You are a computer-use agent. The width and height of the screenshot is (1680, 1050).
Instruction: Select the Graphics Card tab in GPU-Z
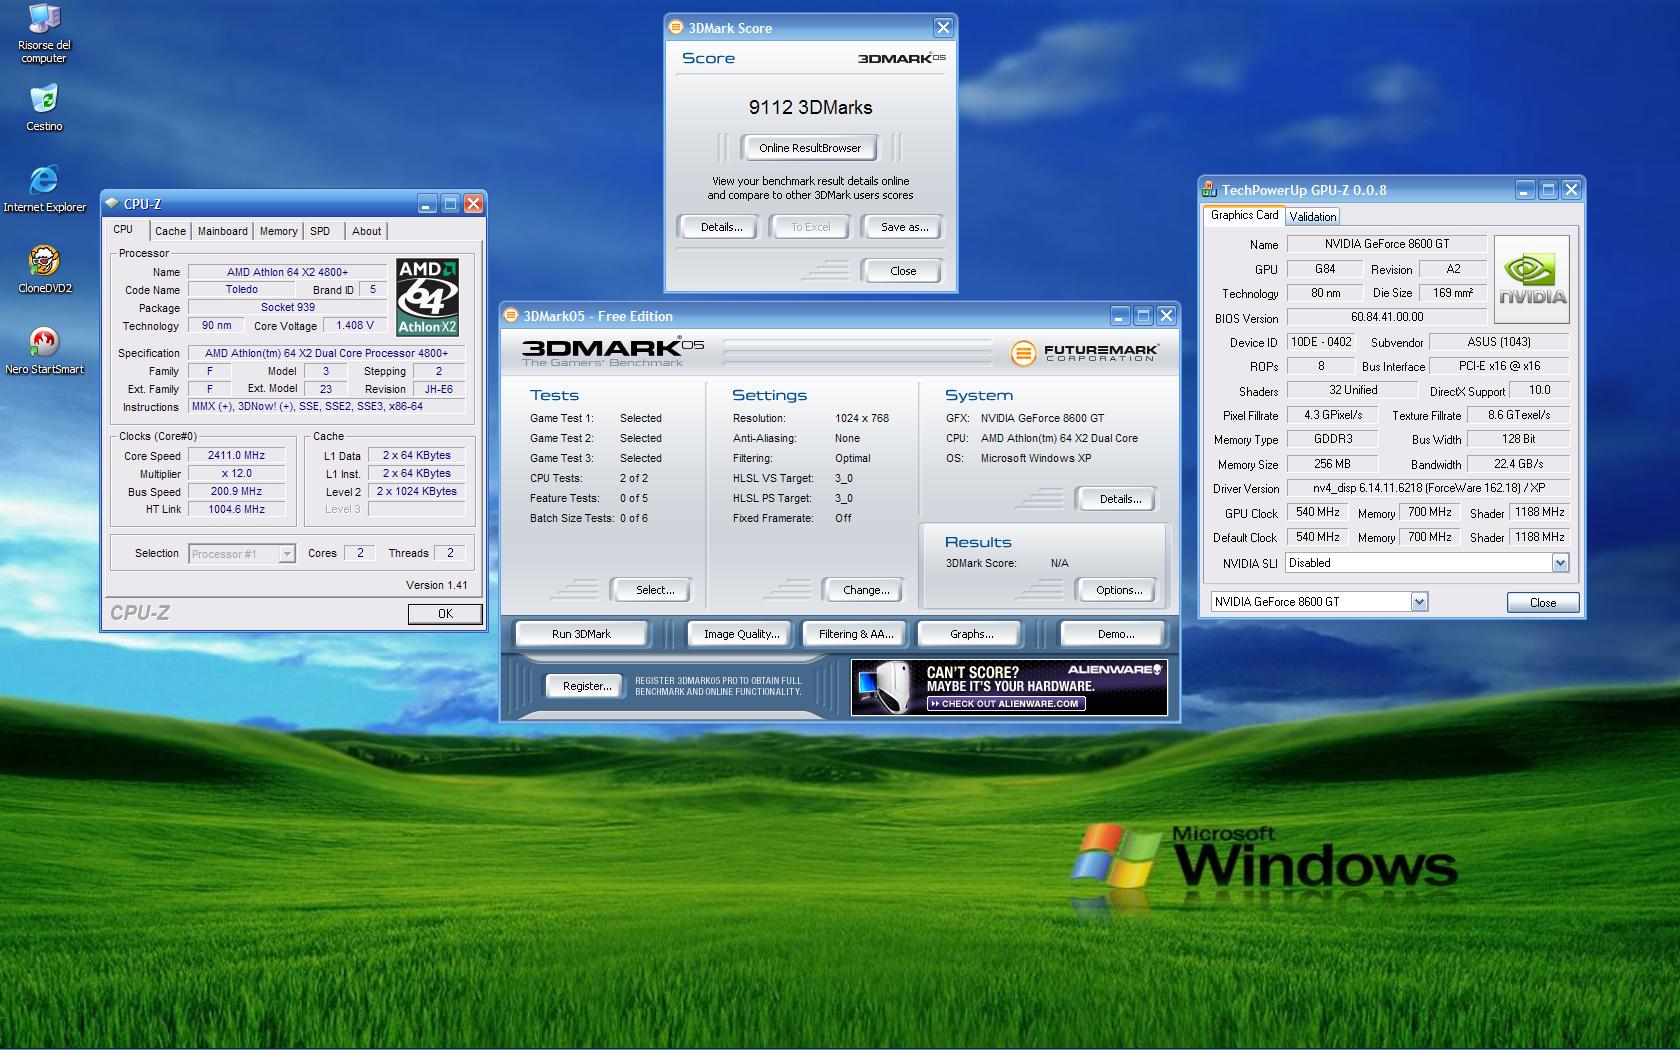point(1244,215)
